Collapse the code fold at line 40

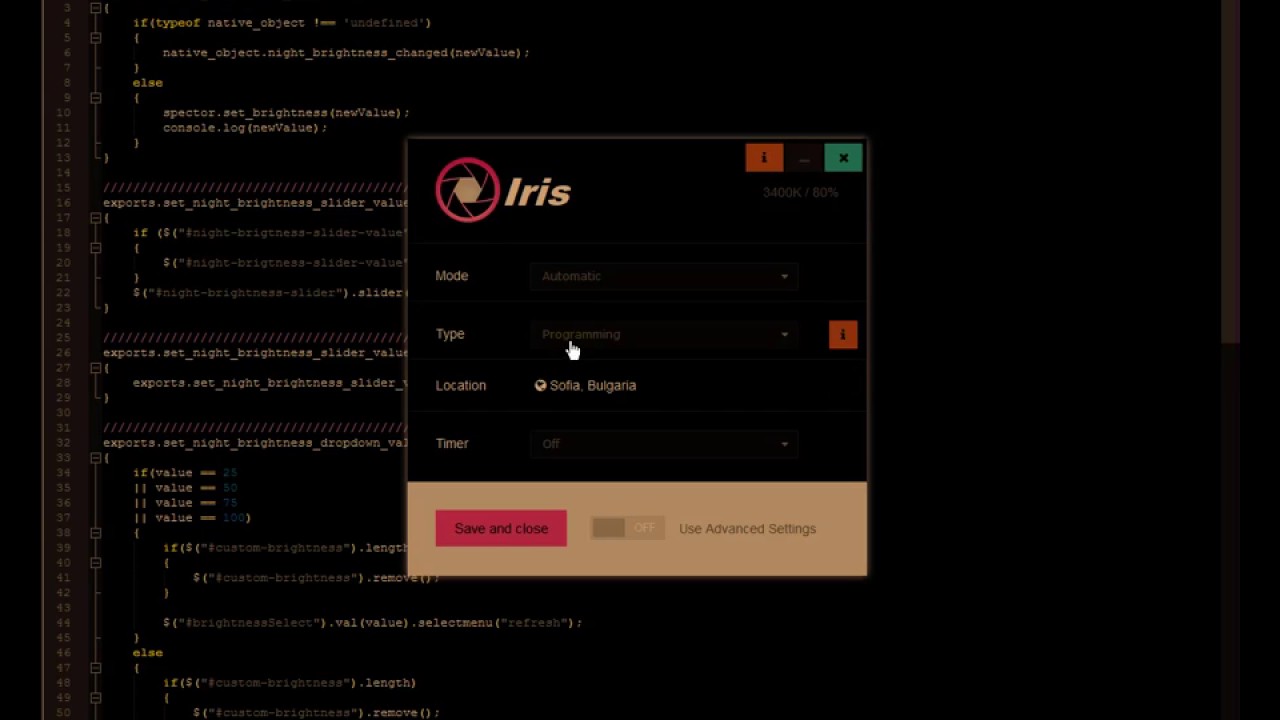click(x=96, y=563)
